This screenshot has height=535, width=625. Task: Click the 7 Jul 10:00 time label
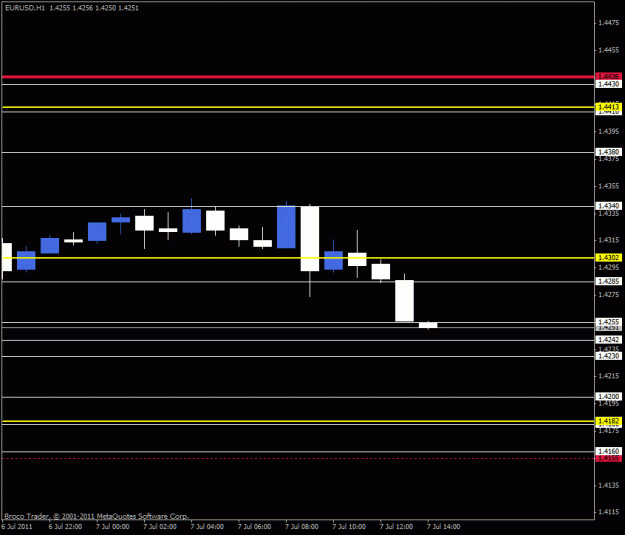point(349,527)
